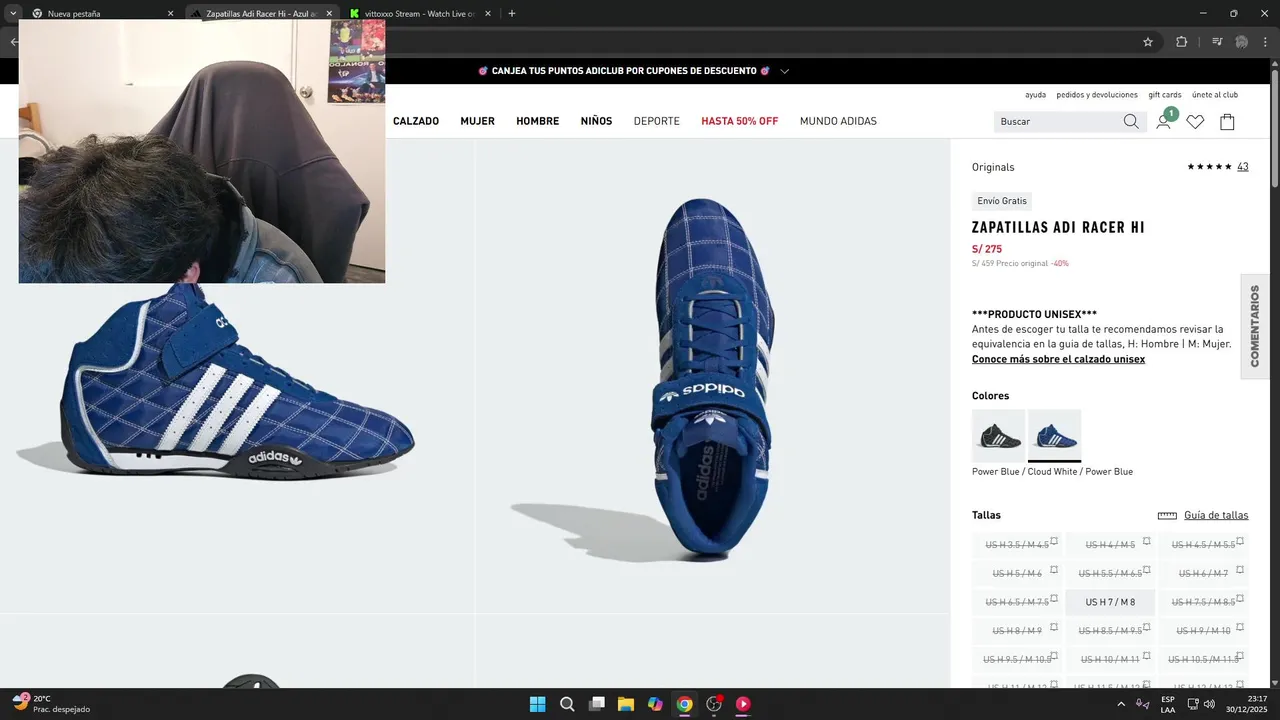Open Task View in the taskbar
Viewport: 1280px width, 720px height.
[x=596, y=704]
